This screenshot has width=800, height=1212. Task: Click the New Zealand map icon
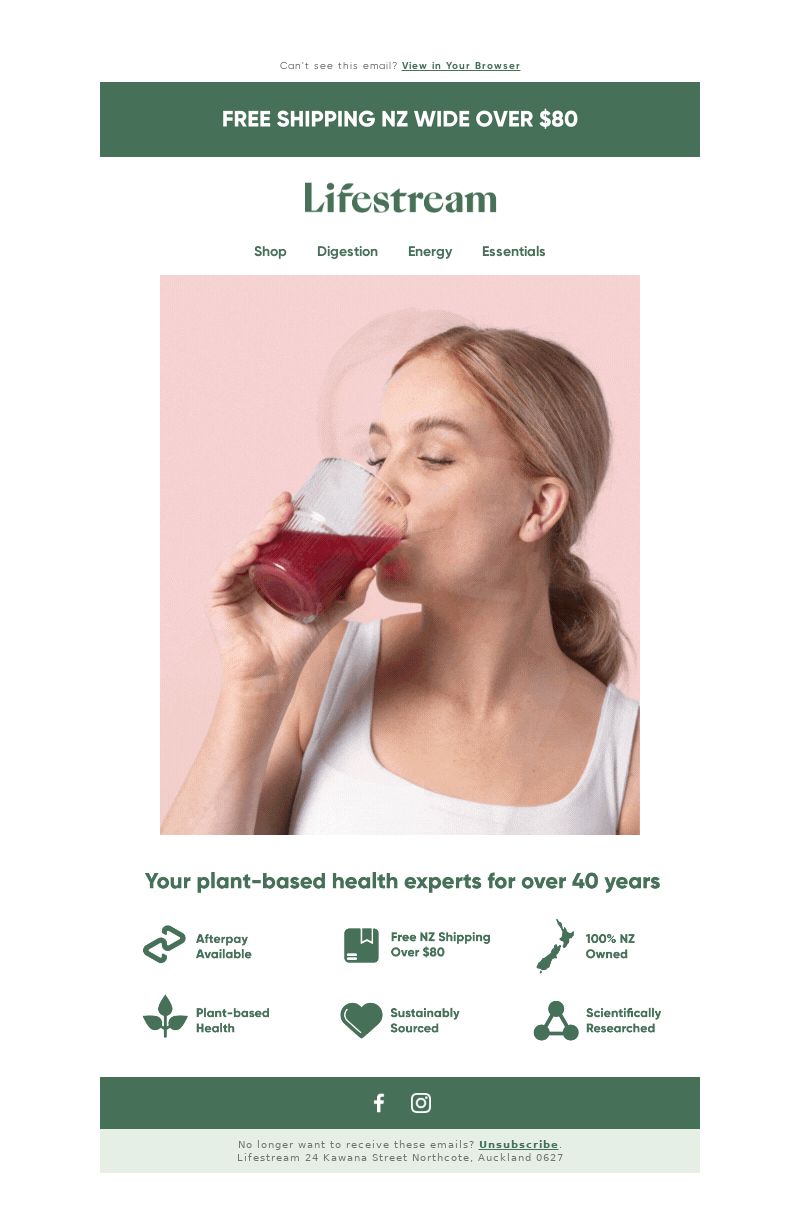coord(556,946)
